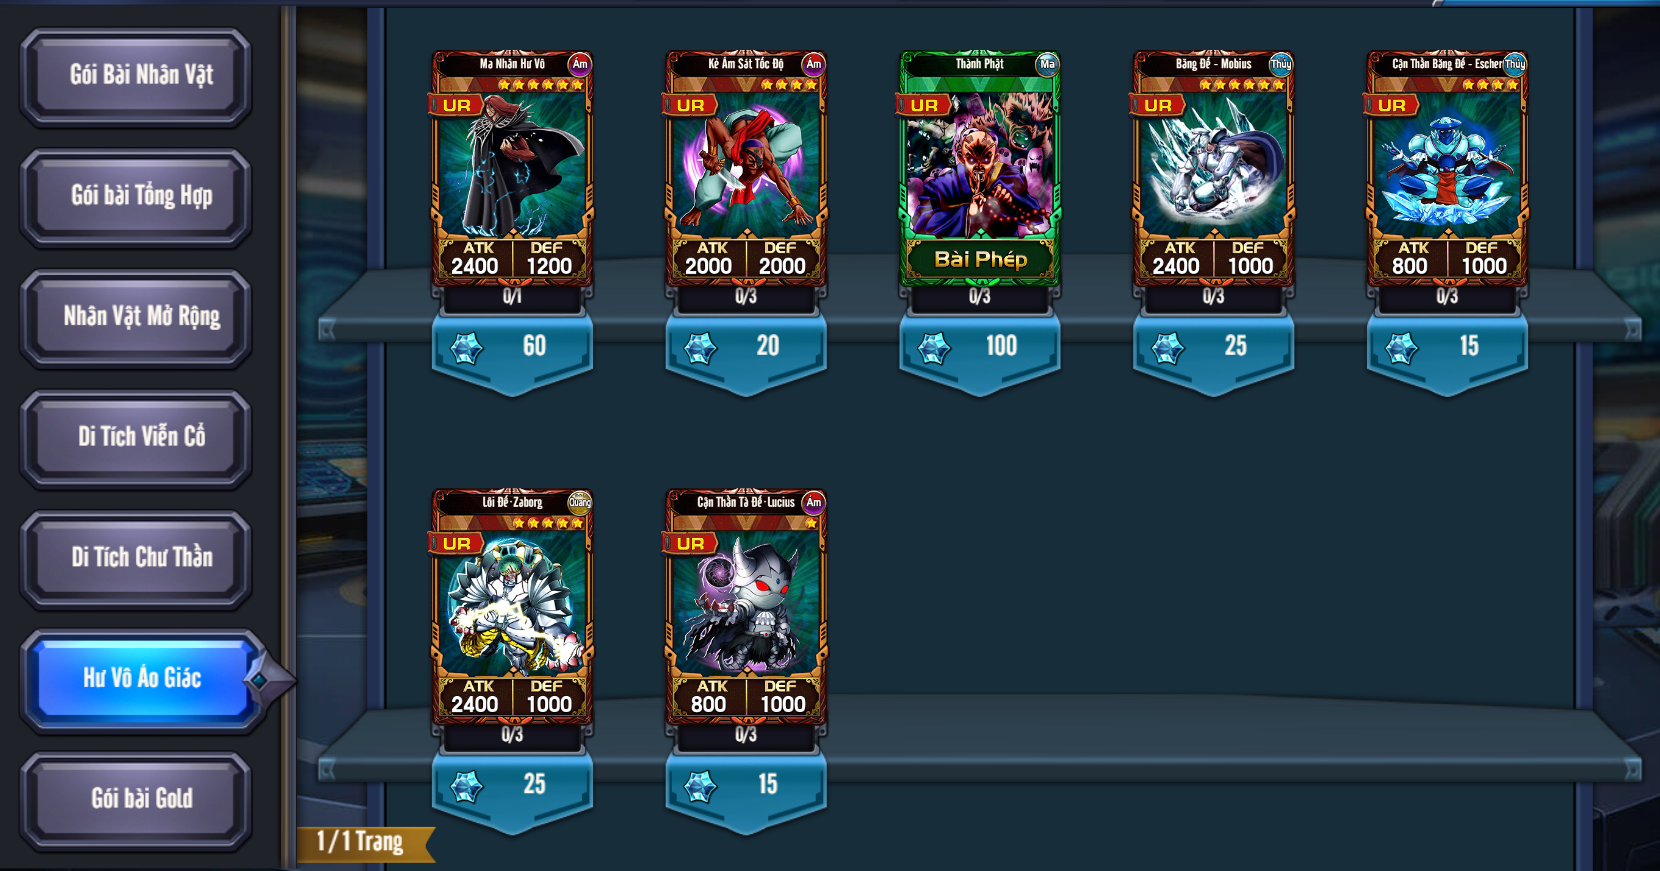
Task: Buy Cận Thần Băng Đế - Escher for 15
Action: pyautogui.click(x=1447, y=354)
